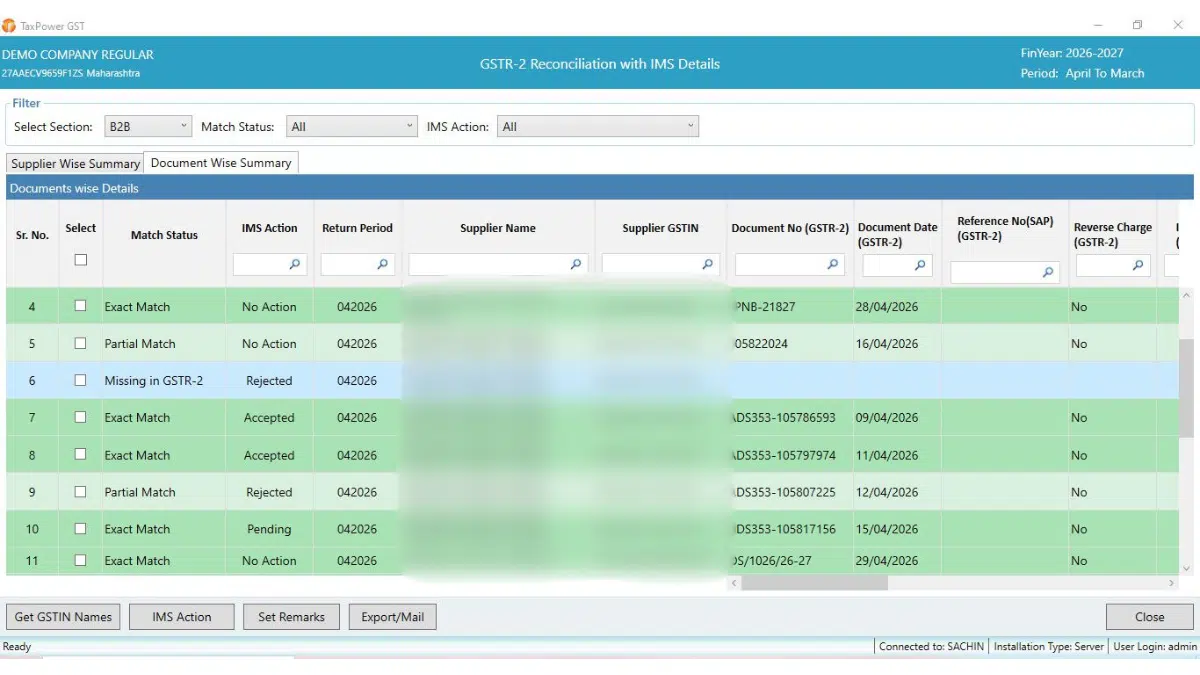Click search icon in Document Date column filter
Screen dimensions: 1200x675
coord(921,265)
